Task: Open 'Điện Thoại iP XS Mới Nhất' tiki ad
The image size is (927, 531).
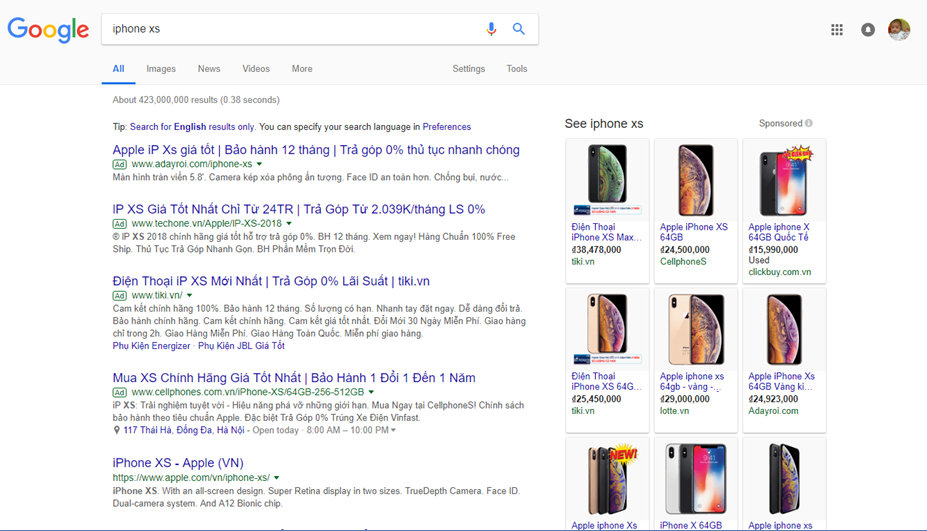Action: [271, 281]
